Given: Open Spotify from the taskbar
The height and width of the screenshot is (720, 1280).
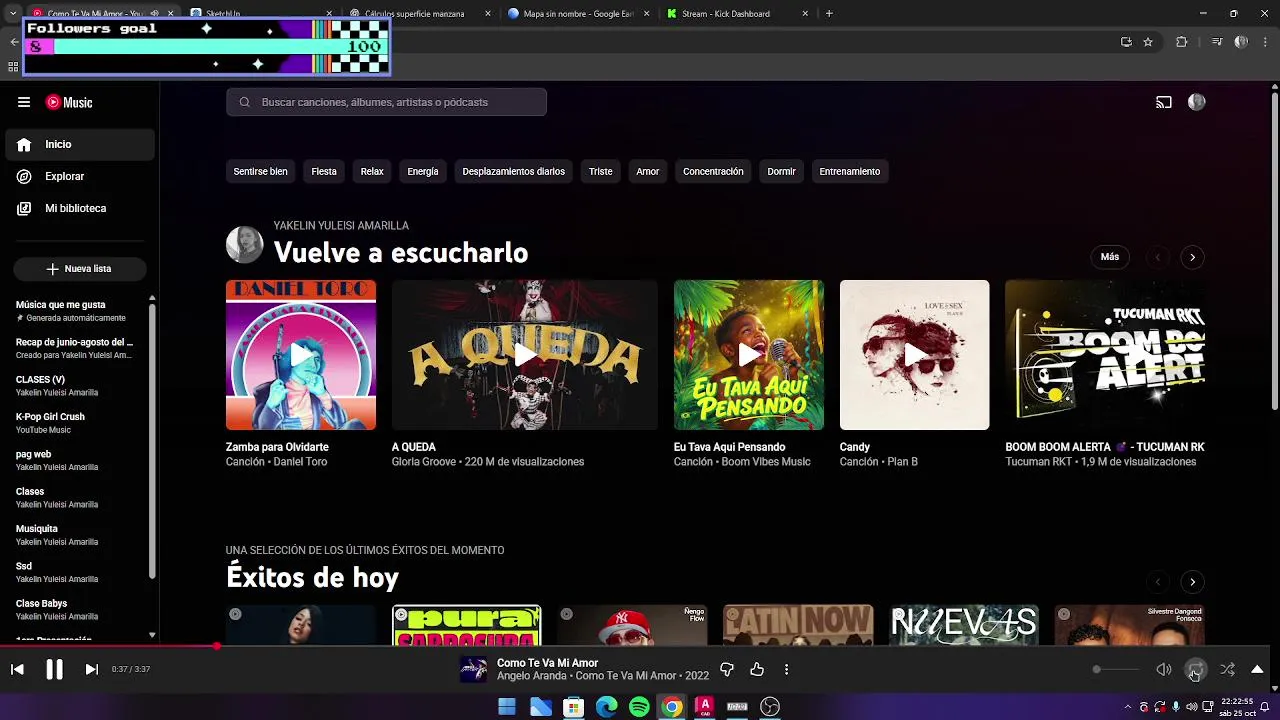Looking at the screenshot, I should pyautogui.click(x=639, y=707).
